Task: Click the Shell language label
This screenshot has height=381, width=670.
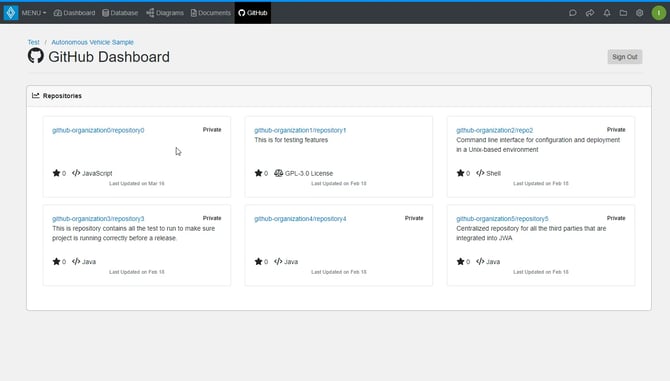Action: coord(493,173)
